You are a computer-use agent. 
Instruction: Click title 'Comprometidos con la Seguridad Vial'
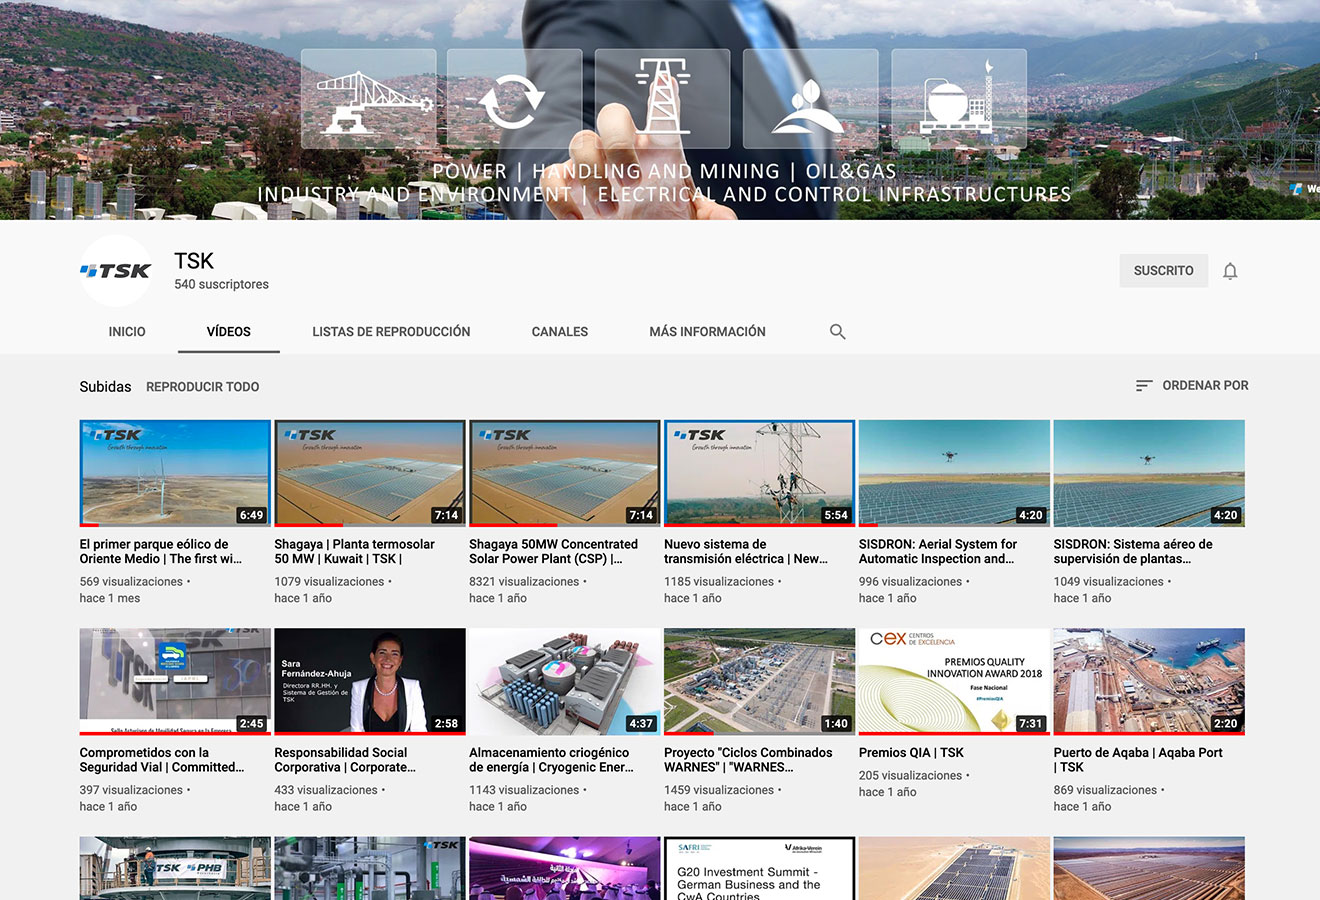click(162, 760)
